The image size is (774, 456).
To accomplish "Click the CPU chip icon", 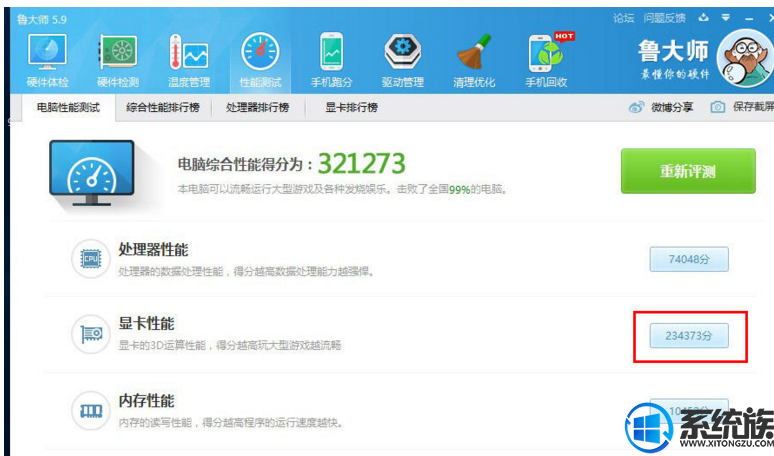I will pyautogui.click(x=91, y=259).
